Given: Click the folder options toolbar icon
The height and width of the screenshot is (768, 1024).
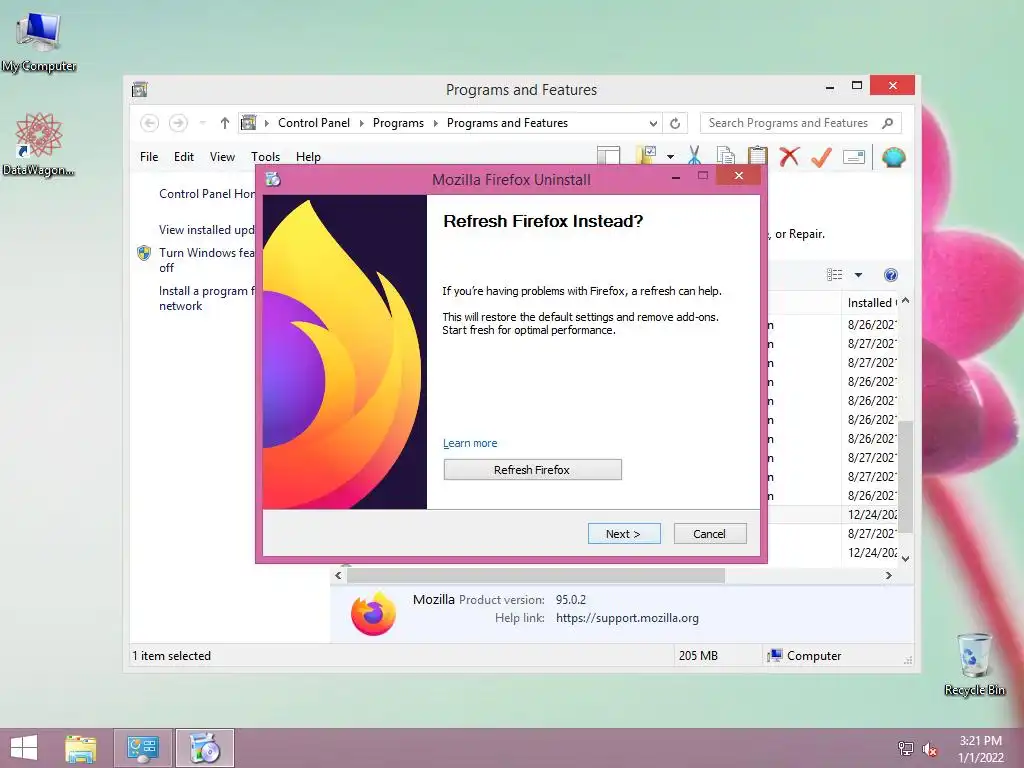Looking at the screenshot, I should tap(647, 155).
